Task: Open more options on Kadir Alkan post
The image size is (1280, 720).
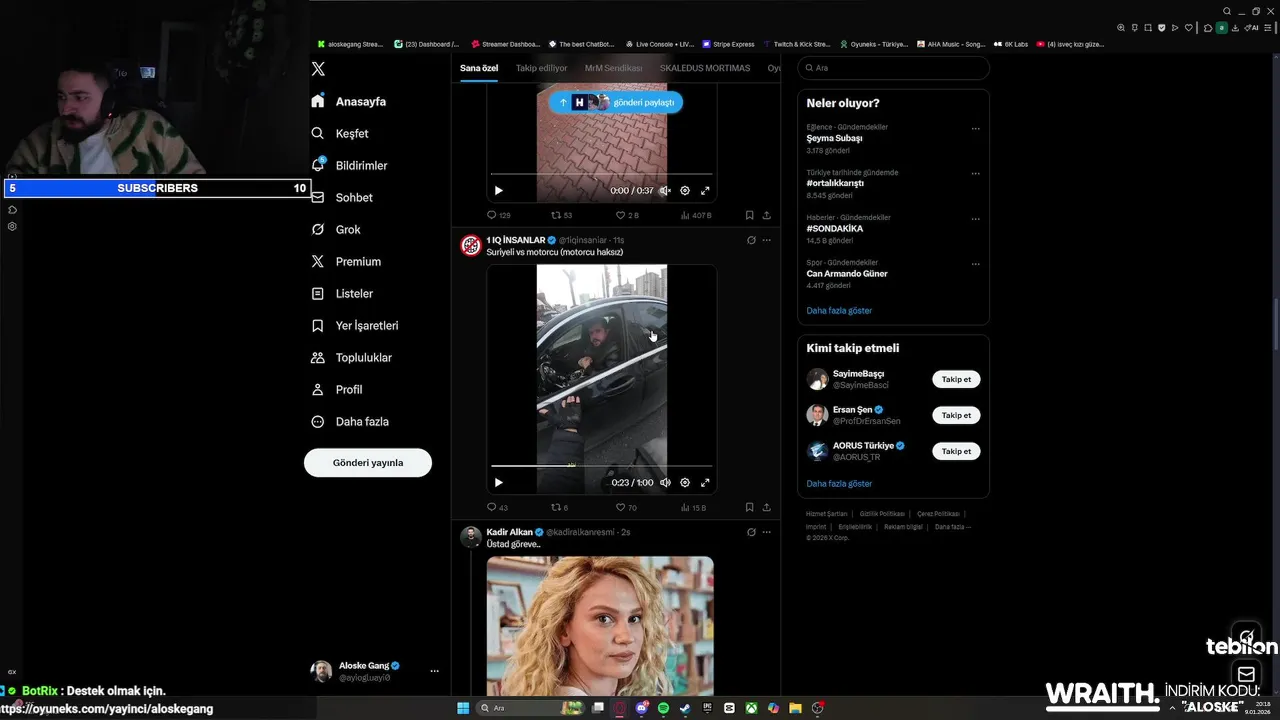Action: [767, 532]
